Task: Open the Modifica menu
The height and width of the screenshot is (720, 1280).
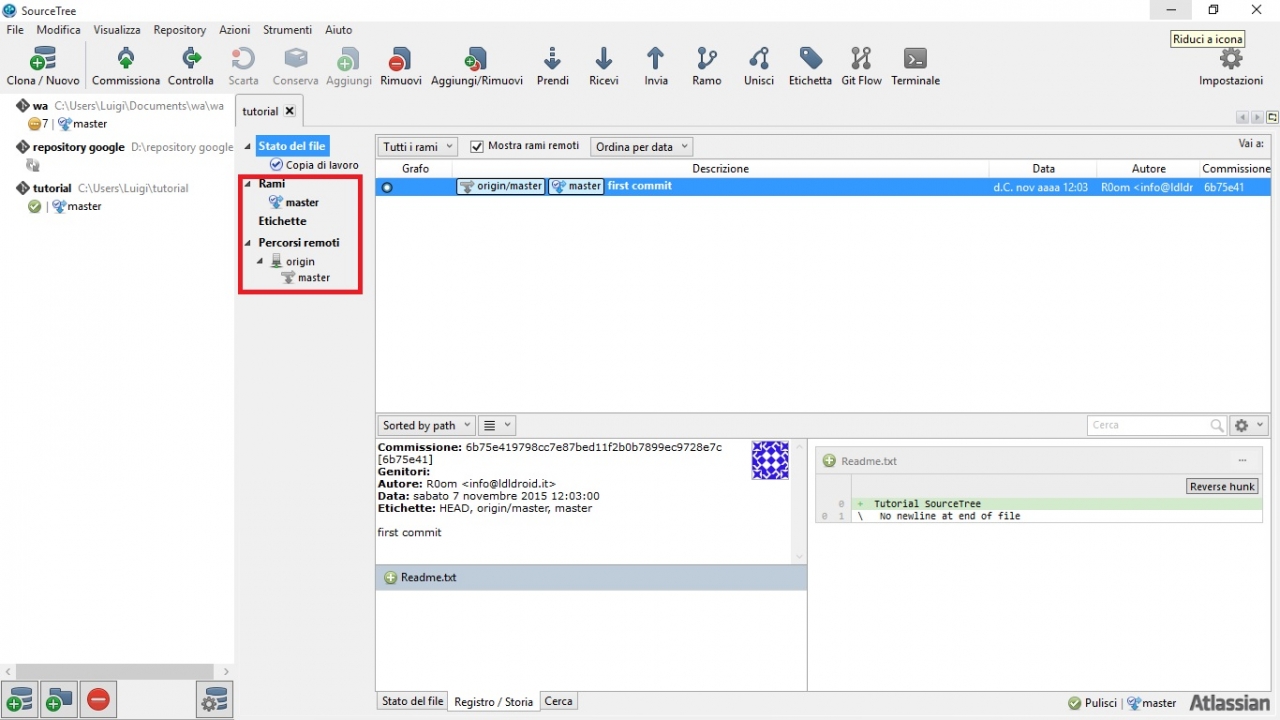Action: 59,30
